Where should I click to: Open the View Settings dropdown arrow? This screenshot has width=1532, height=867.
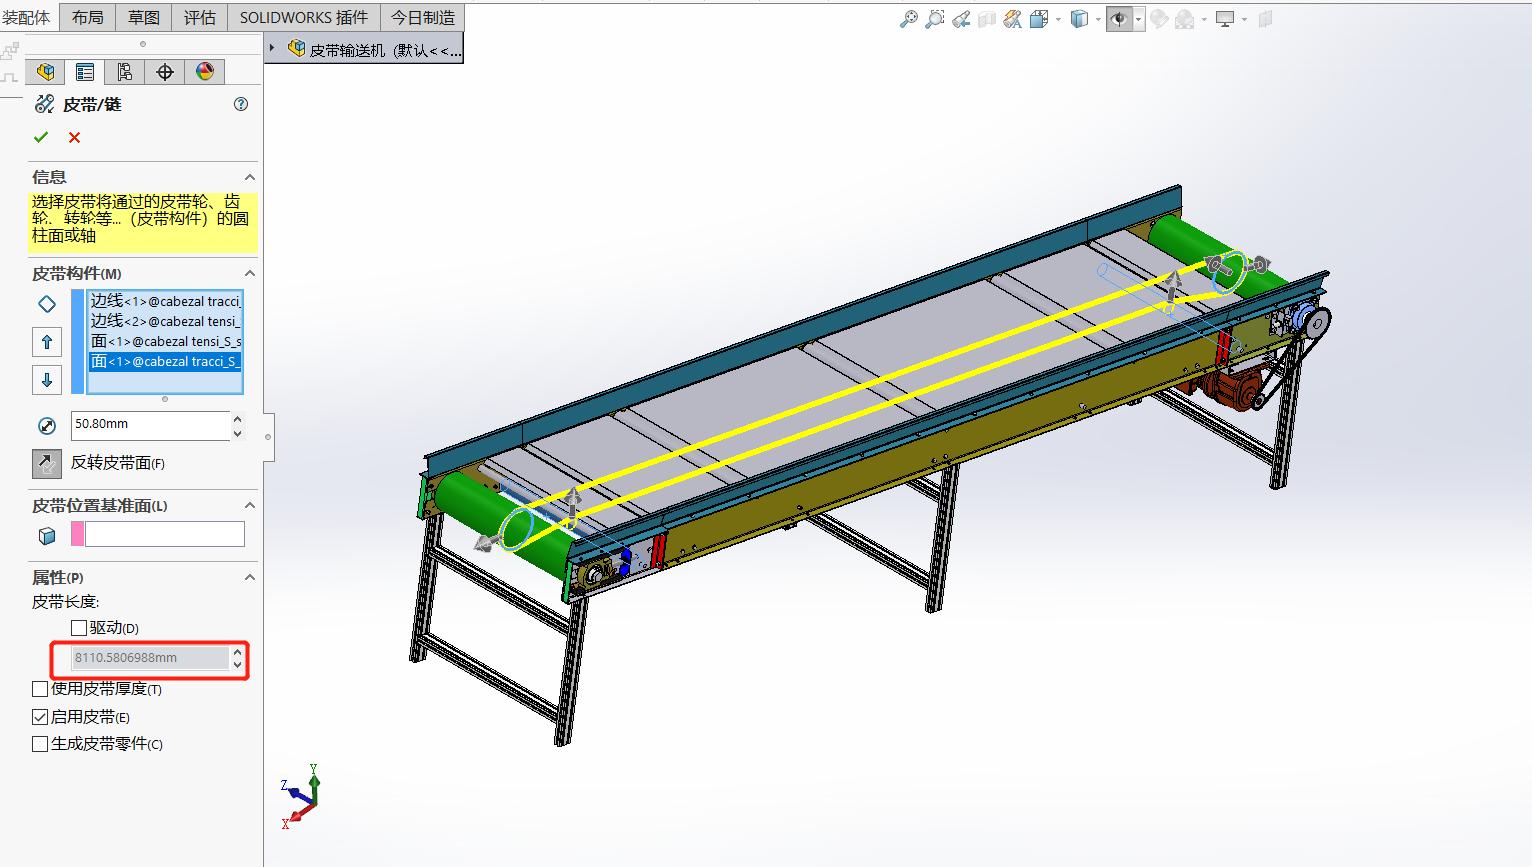[x=1244, y=19]
